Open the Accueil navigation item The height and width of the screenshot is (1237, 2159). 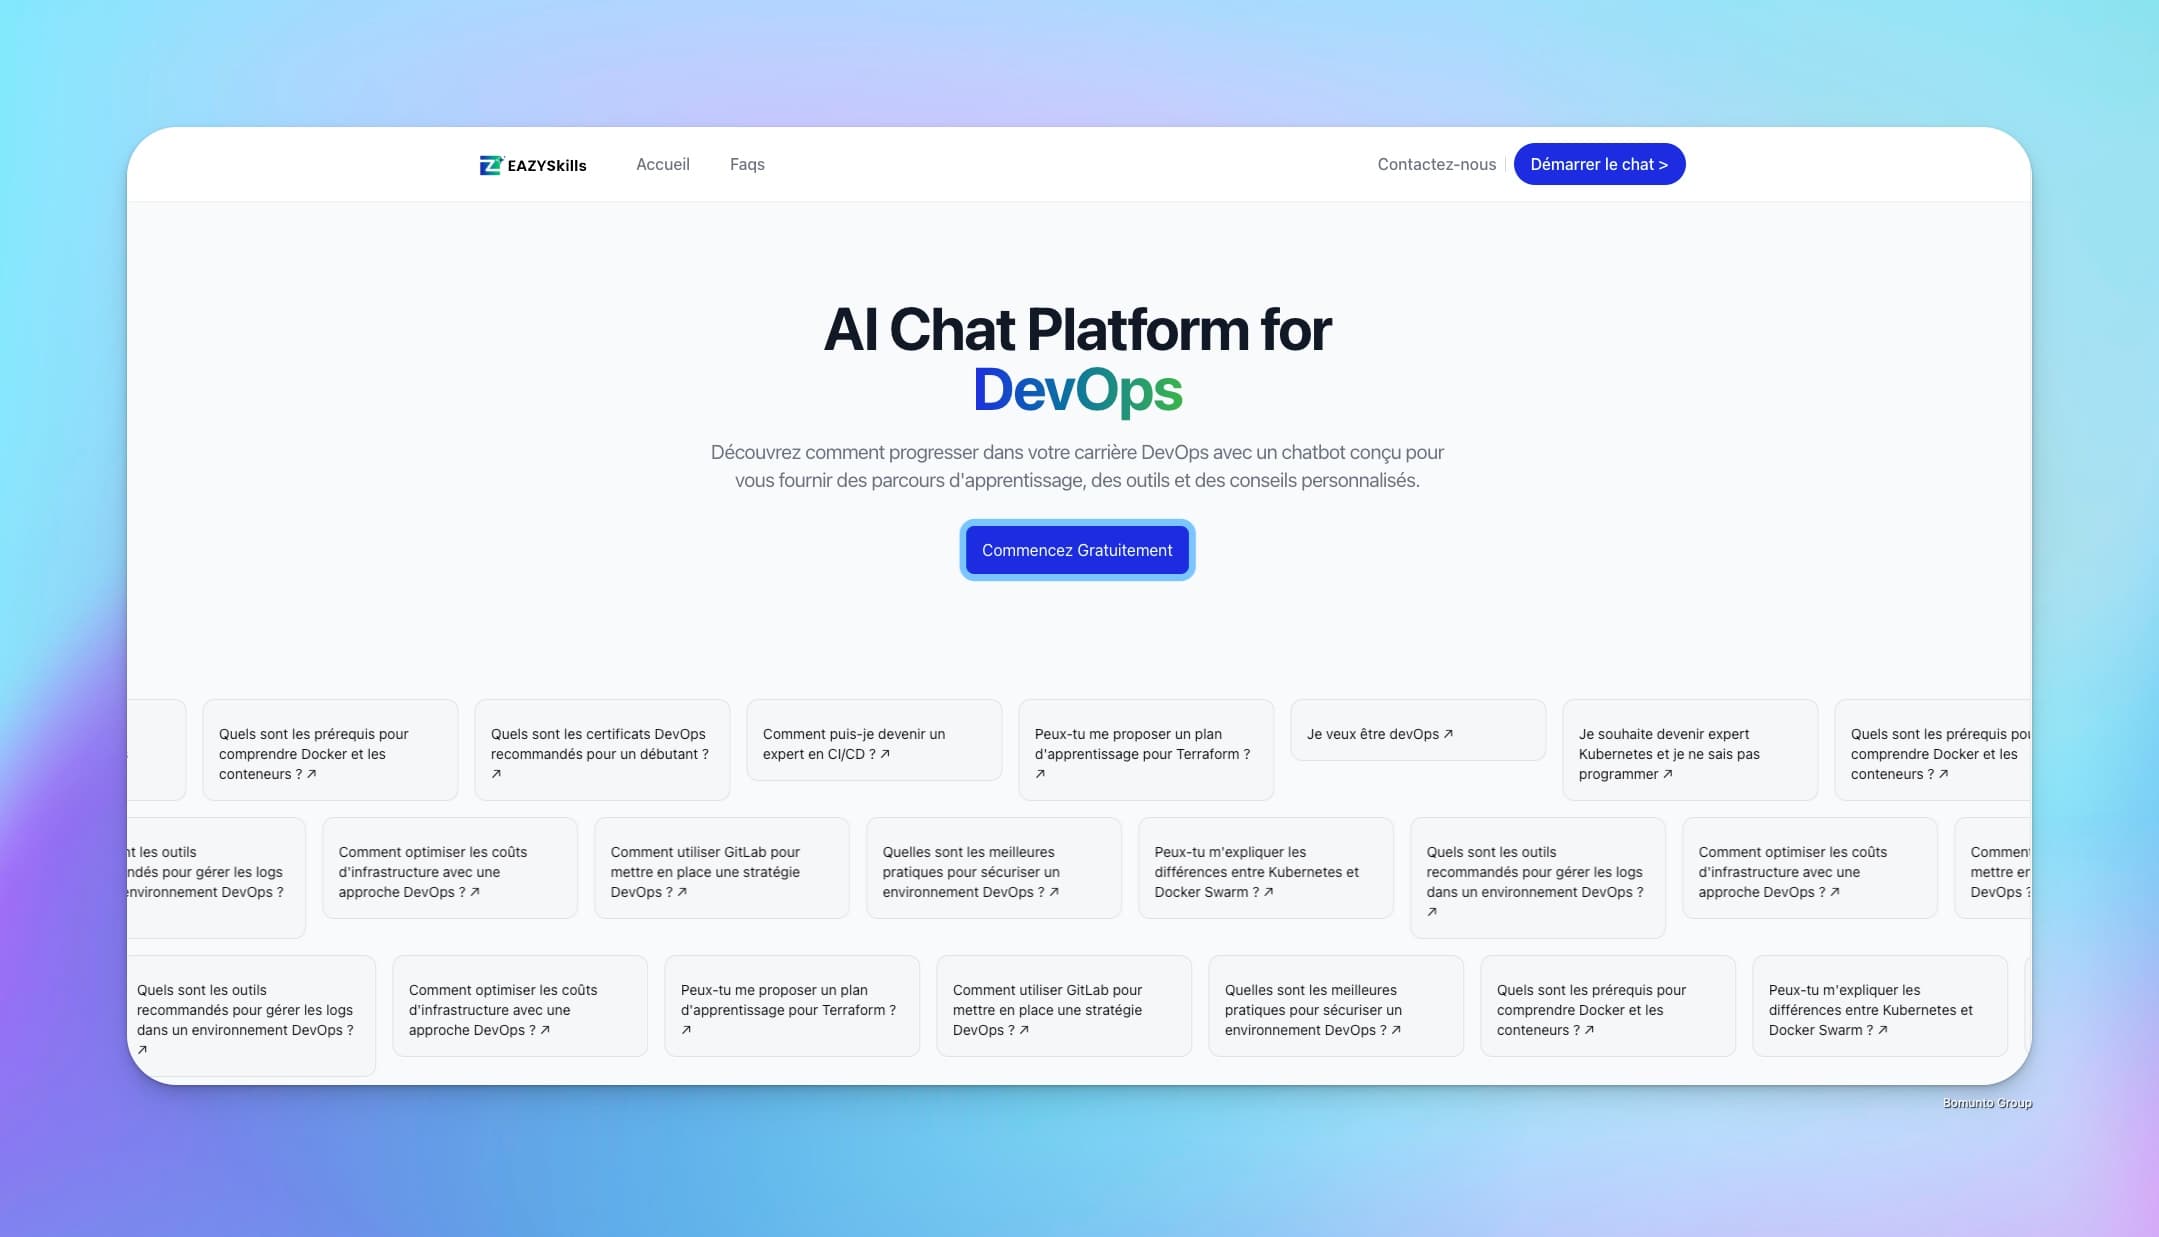[662, 164]
